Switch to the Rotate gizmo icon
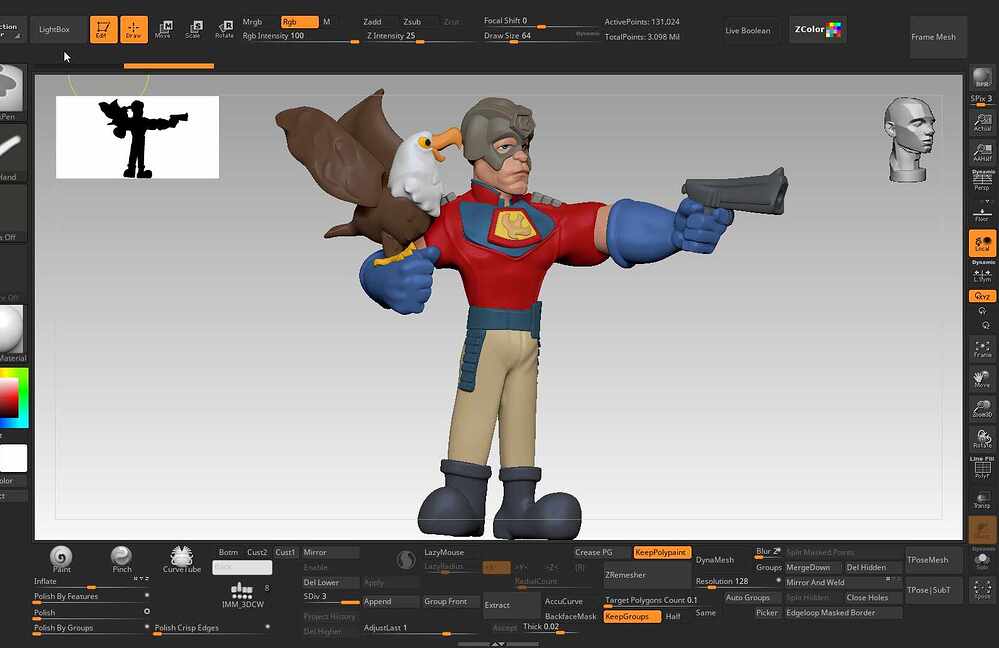This screenshot has height=648, width=999. click(224, 29)
